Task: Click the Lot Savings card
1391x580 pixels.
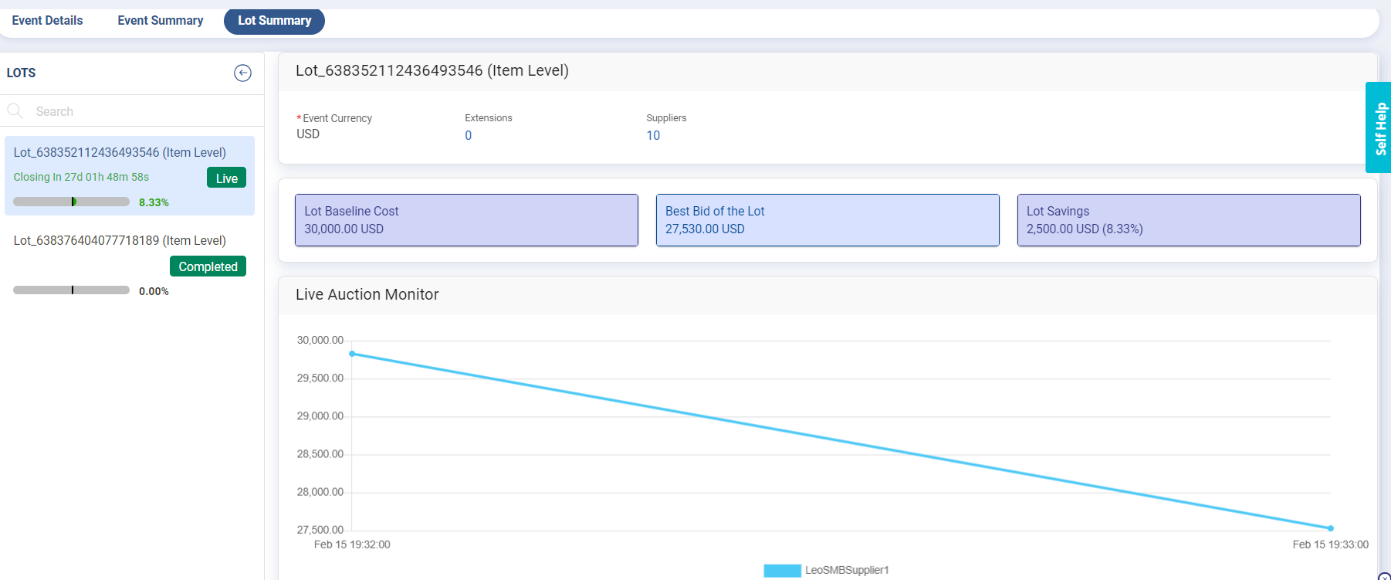Action: click(1188, 220)
